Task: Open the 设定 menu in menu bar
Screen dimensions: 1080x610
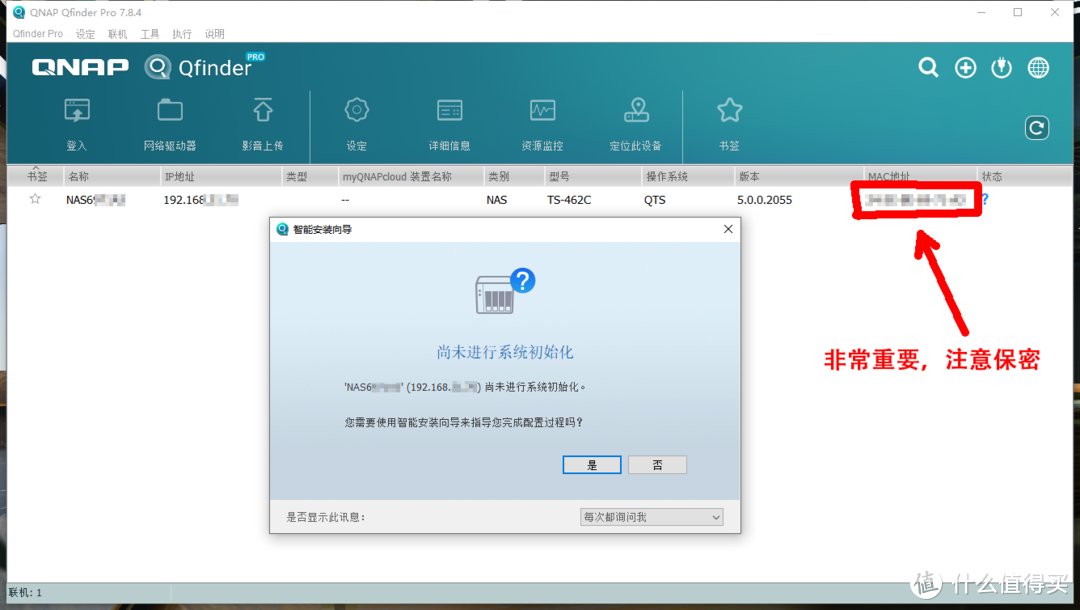Action: [85, 34]
